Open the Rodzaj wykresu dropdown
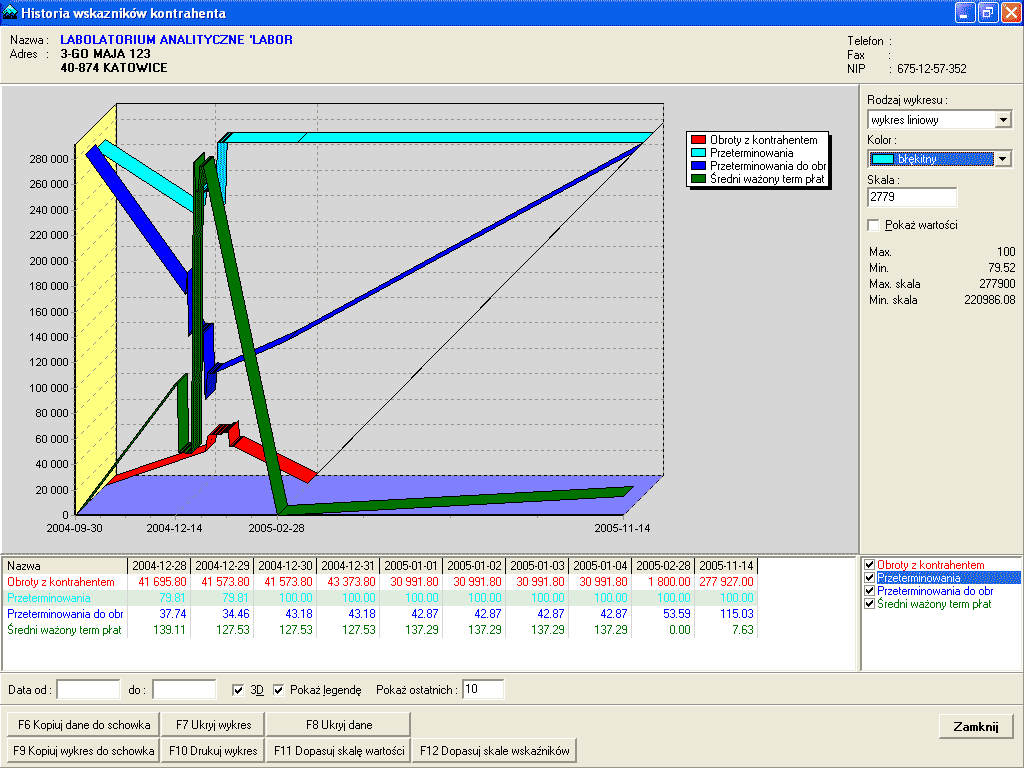Image resolution: width=1024 pixels, height=768 pixels. tap(1003, 120)
